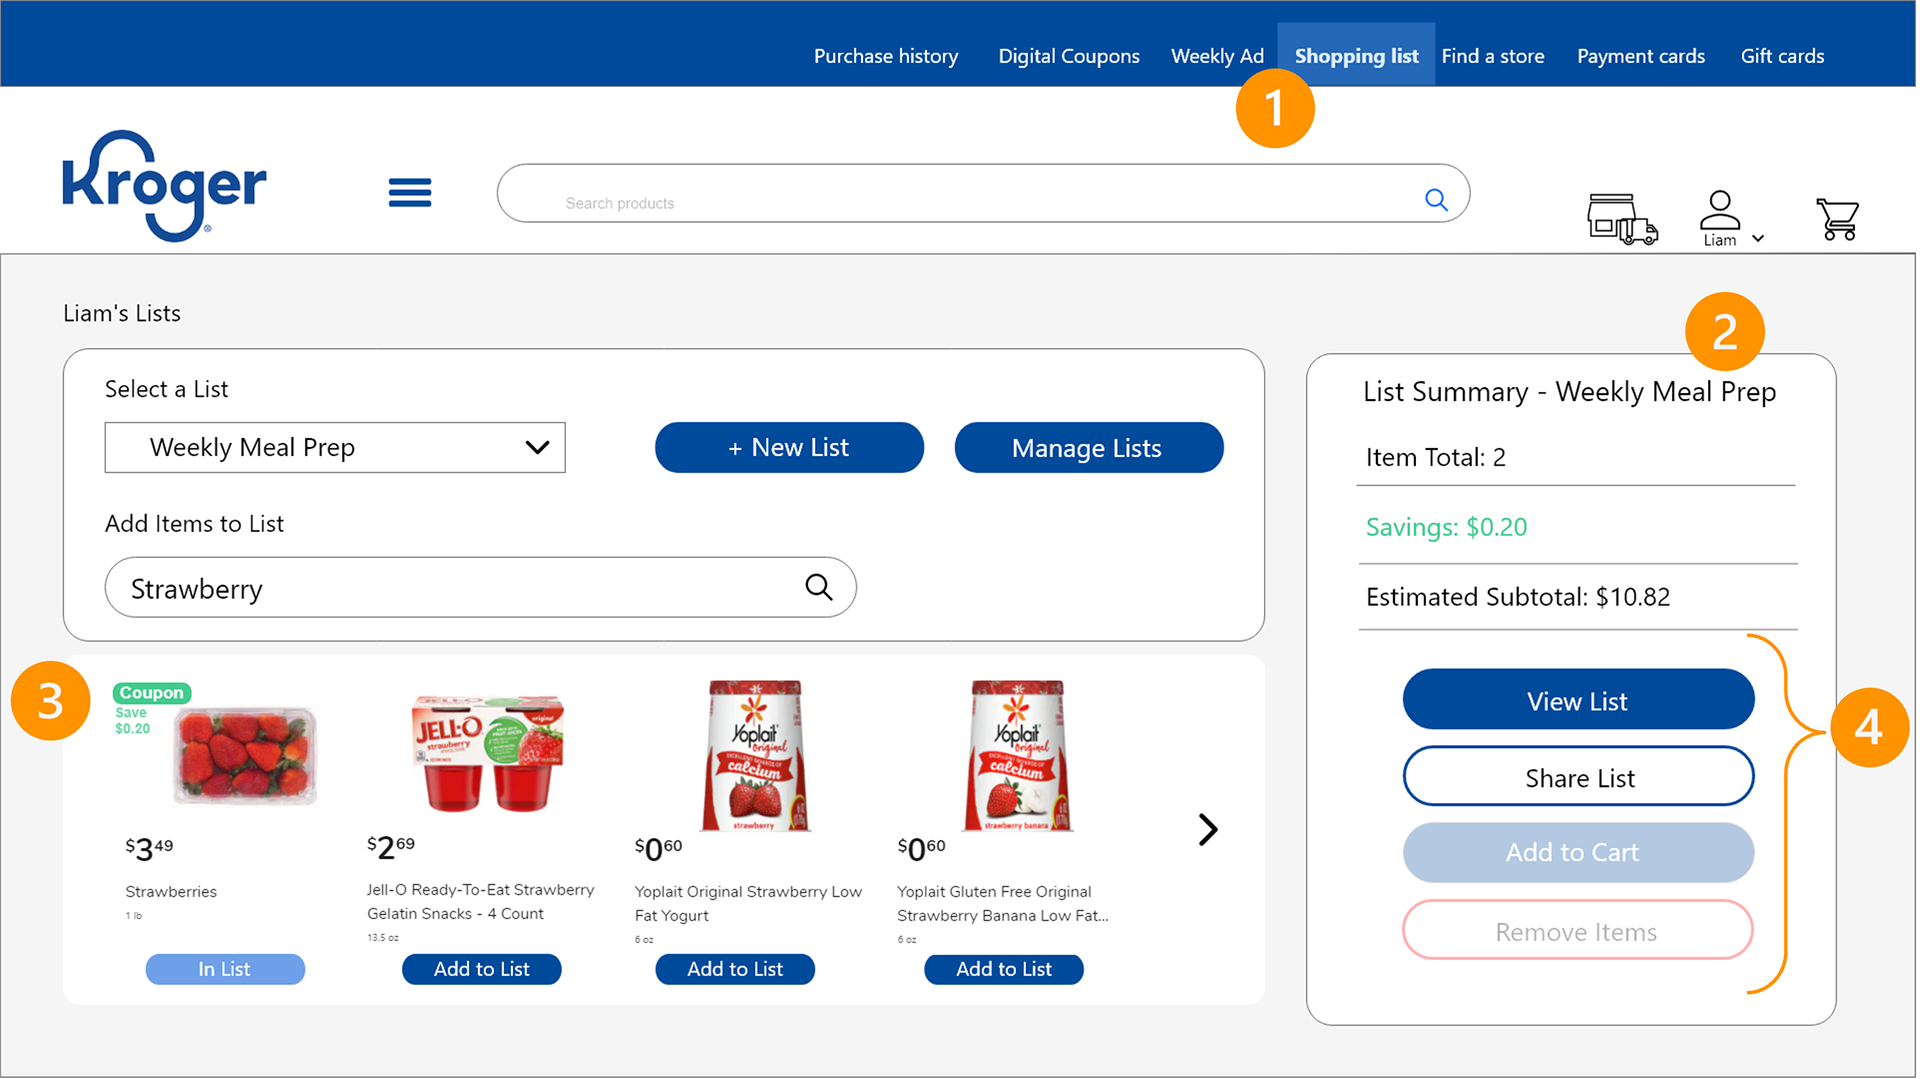Viewport: 1920px width, 1079px height.
Task: Open the Strawberries product image
Action: pos(245,755)
